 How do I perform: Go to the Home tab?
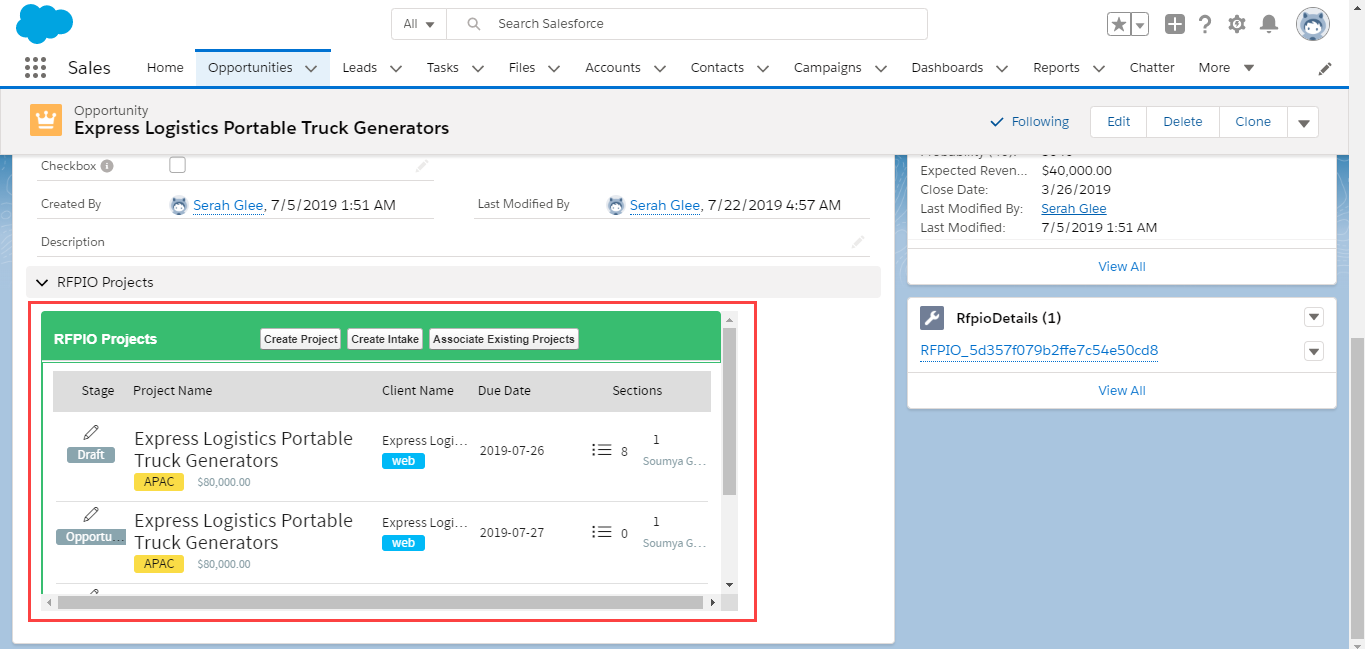click(165, 68)
